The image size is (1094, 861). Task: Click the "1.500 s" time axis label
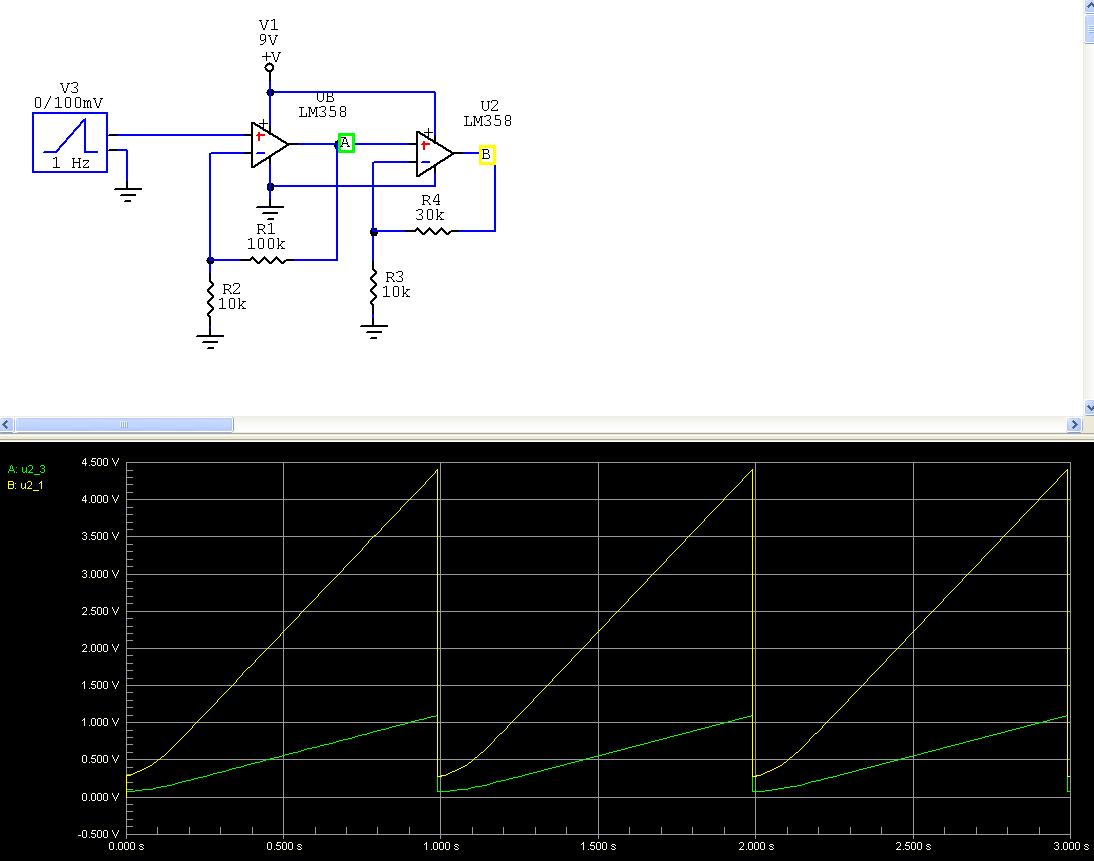click(x=599, y=846)
